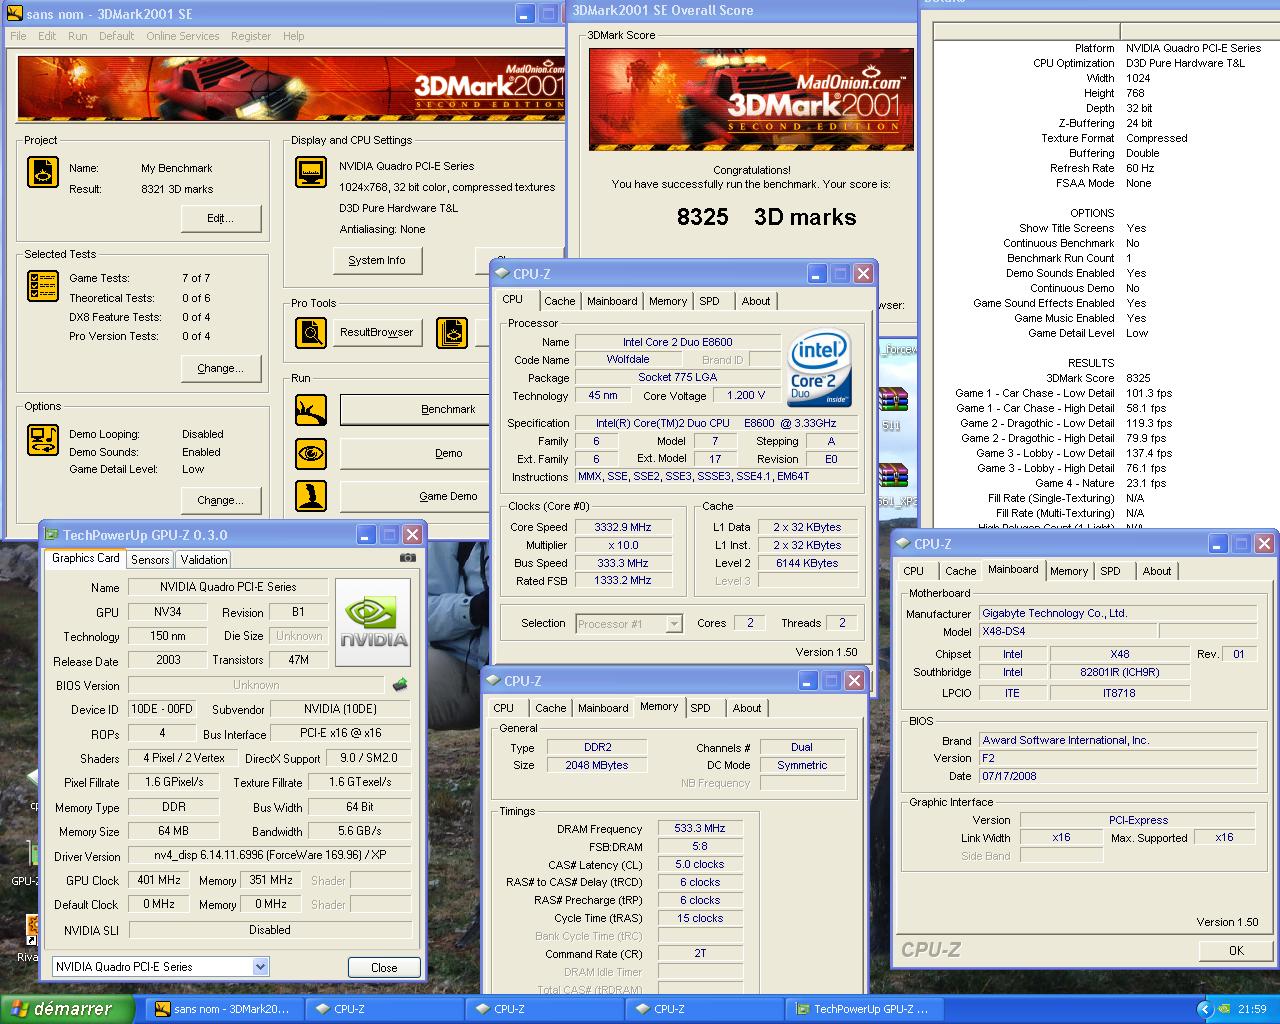The image size is (1280, 1024).
Task: Click the Selected Tests checklist icon
Action: click(42, 286)
